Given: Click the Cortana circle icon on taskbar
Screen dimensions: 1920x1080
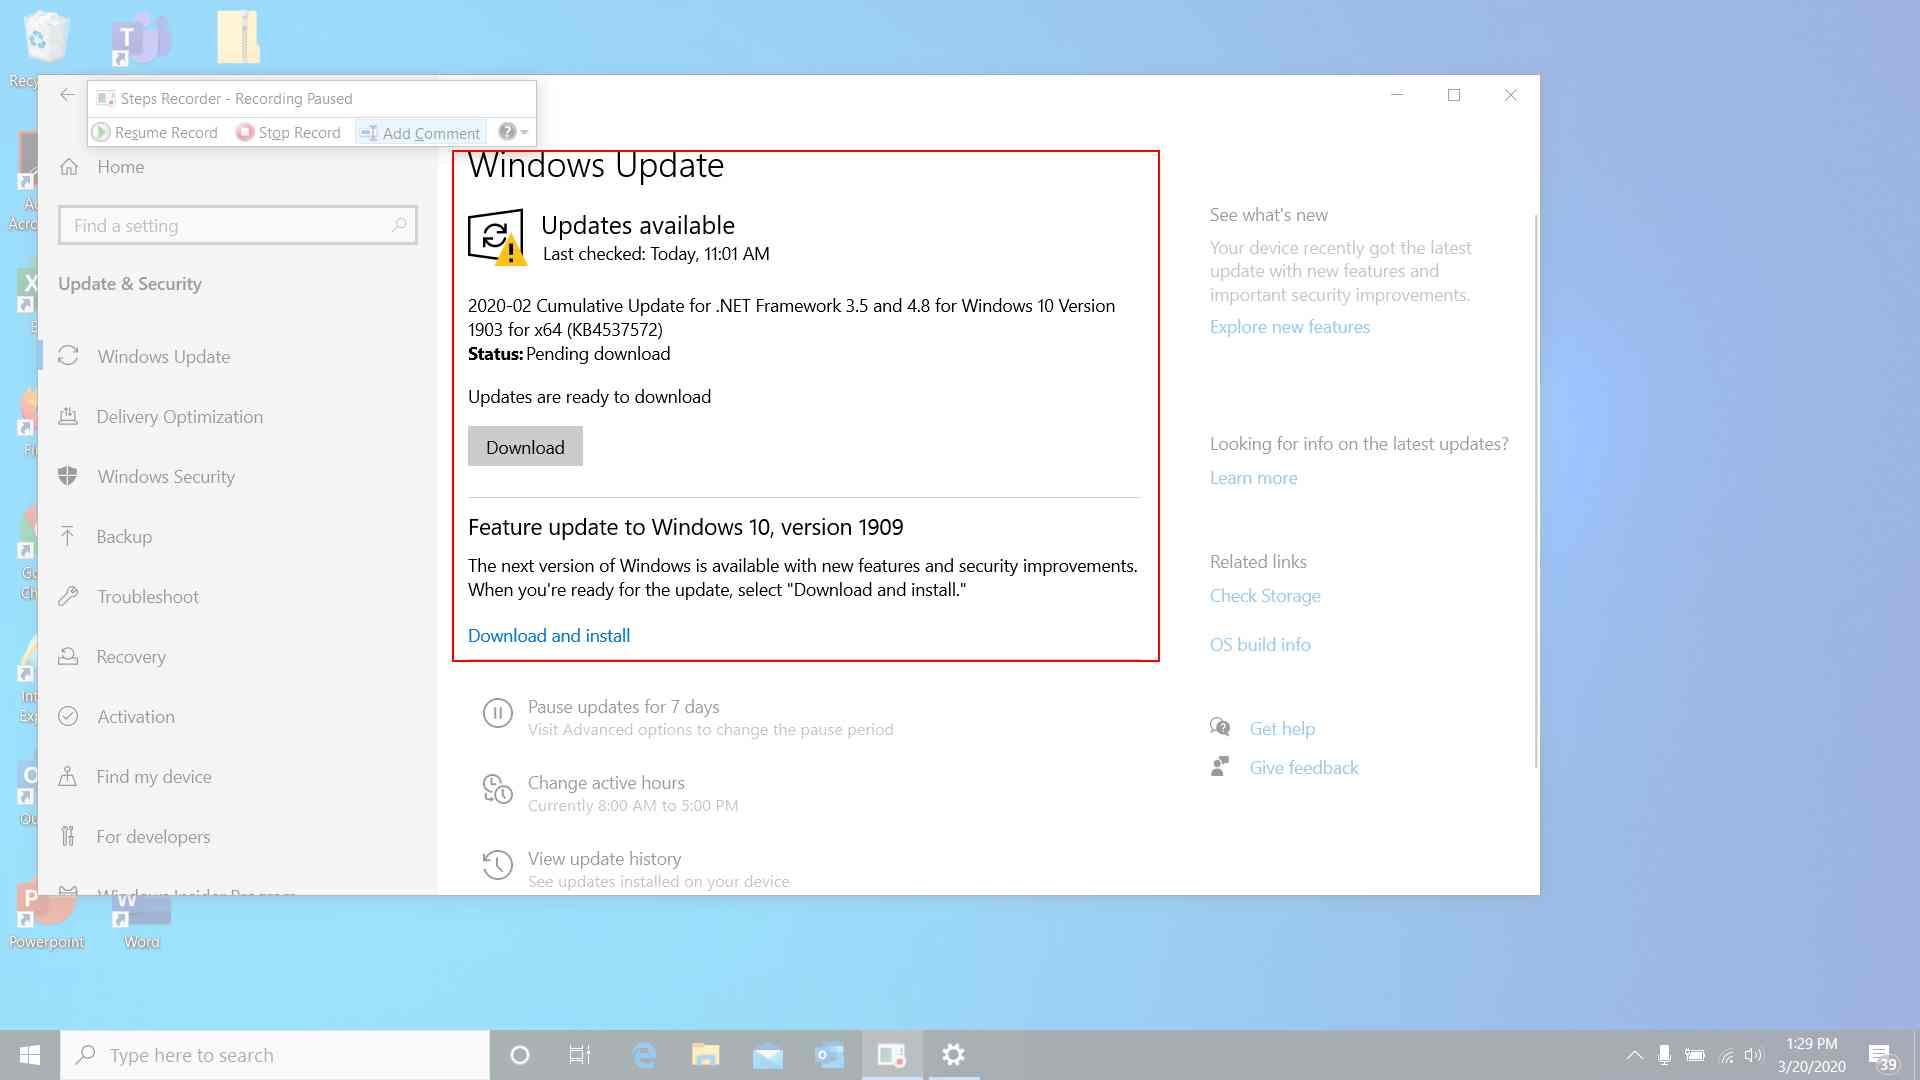Looking at the screenshot, I should pos(519,1055).
